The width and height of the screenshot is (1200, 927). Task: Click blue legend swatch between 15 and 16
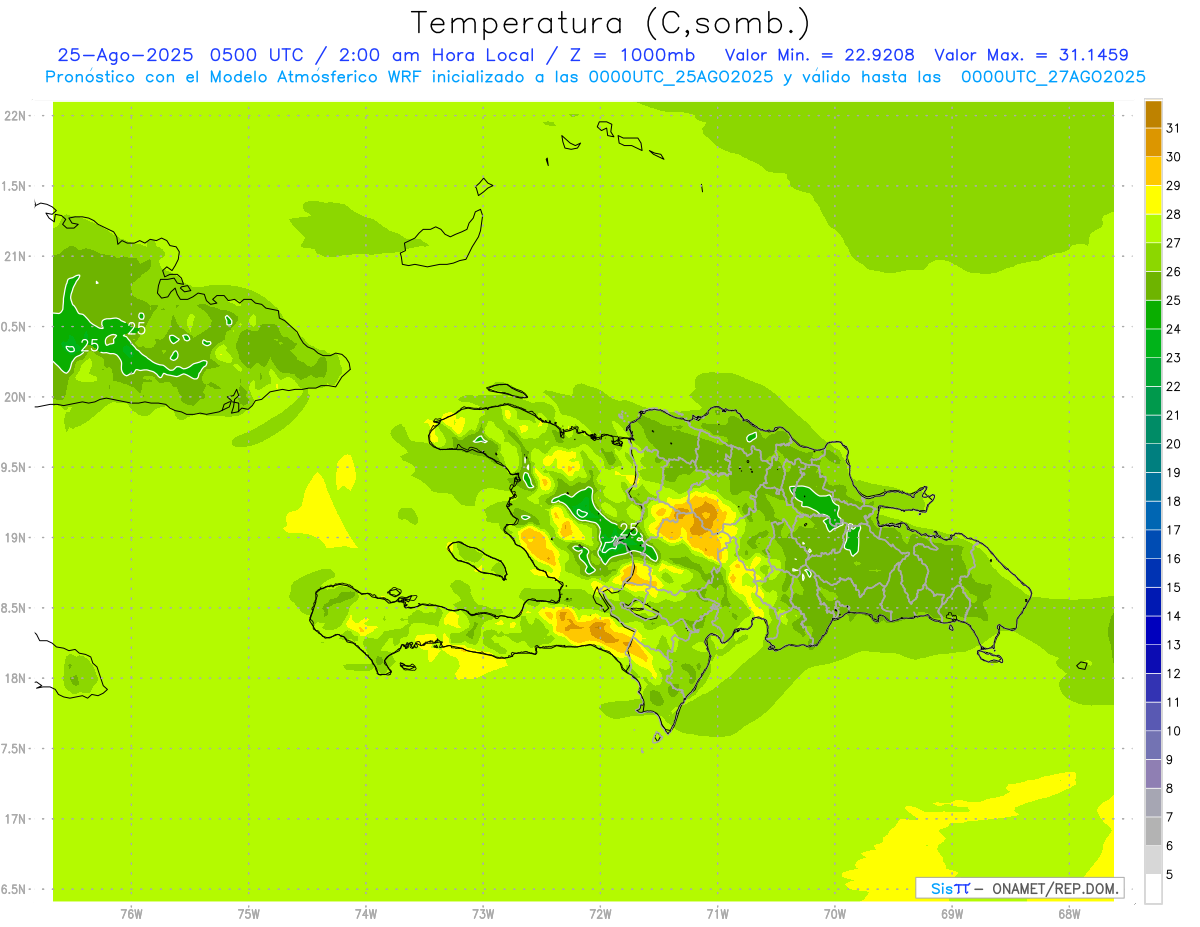tap(1153, 573)
